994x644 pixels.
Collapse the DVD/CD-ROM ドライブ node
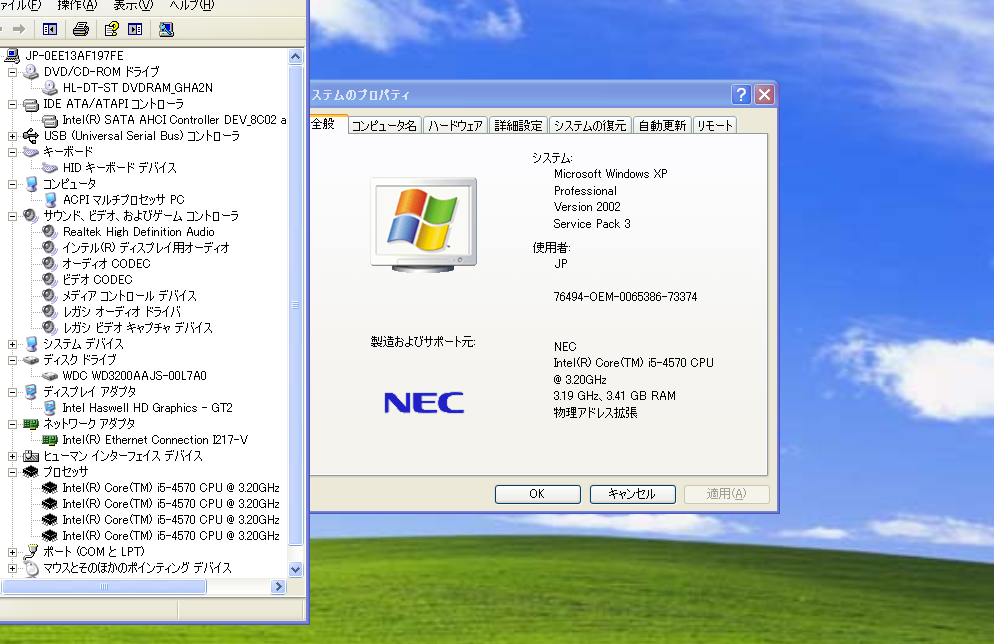(12, 72)
